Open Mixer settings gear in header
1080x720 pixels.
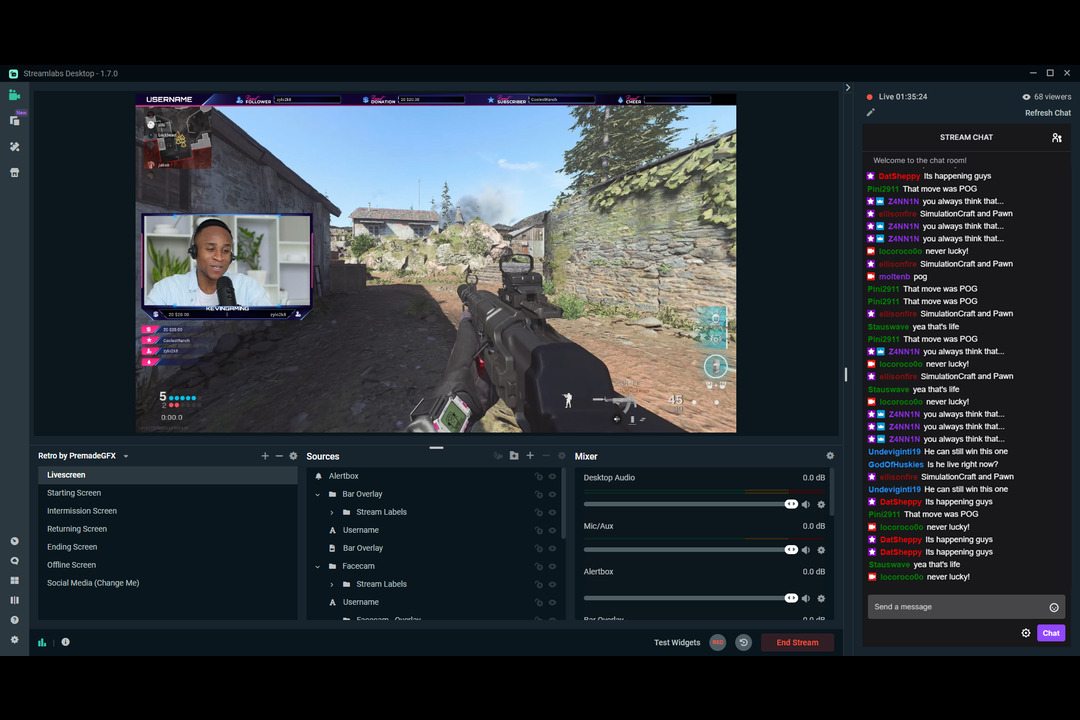click(830, 456)
